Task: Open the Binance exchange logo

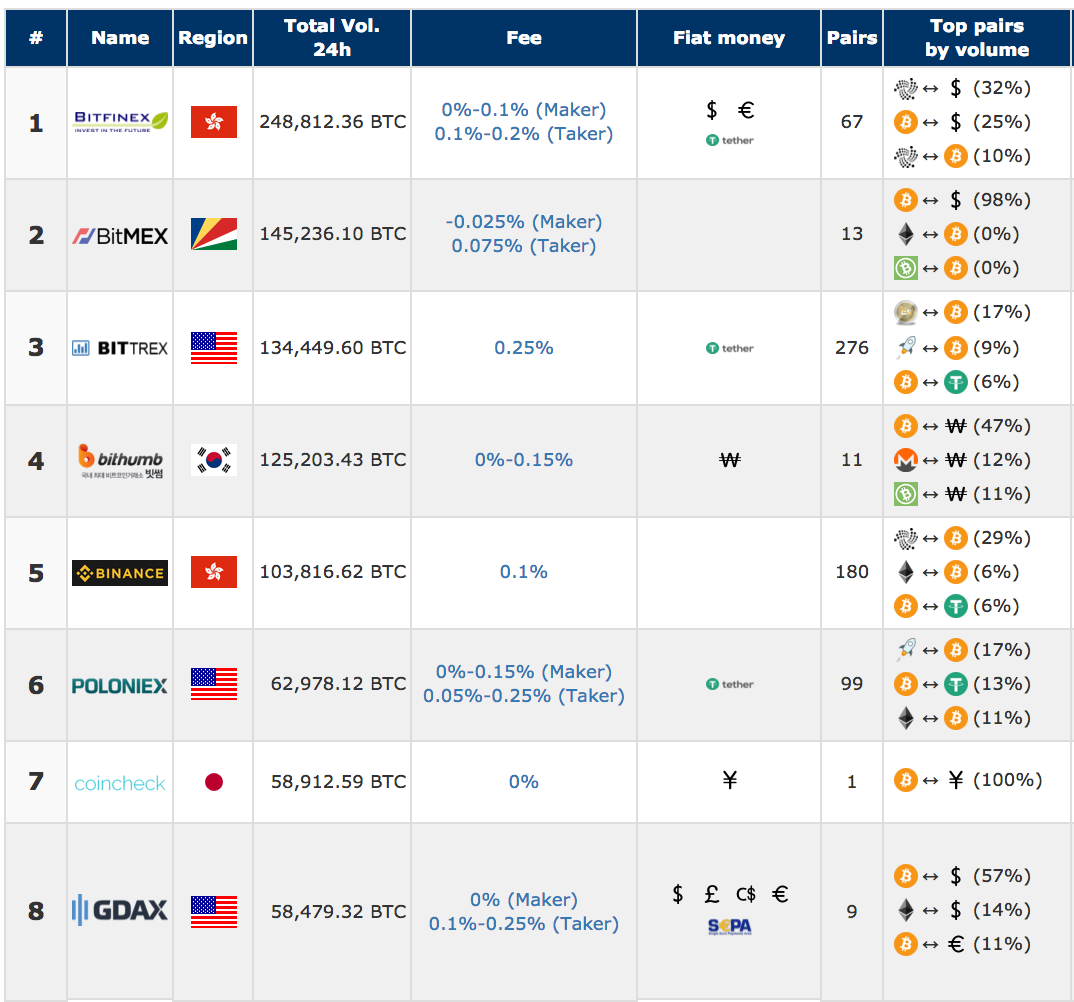Action: [x=120, y=573]
